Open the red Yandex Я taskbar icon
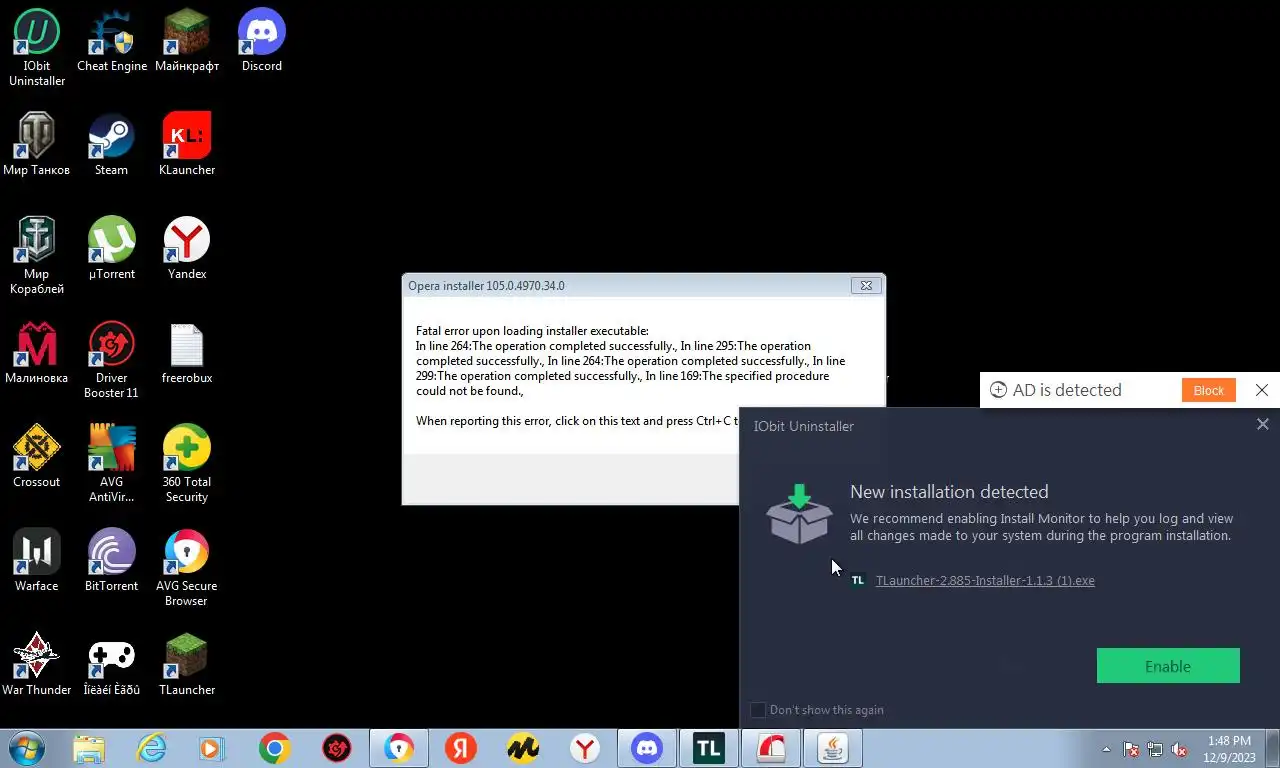This screenshot has height=768, width=1280. click(461, 748)
